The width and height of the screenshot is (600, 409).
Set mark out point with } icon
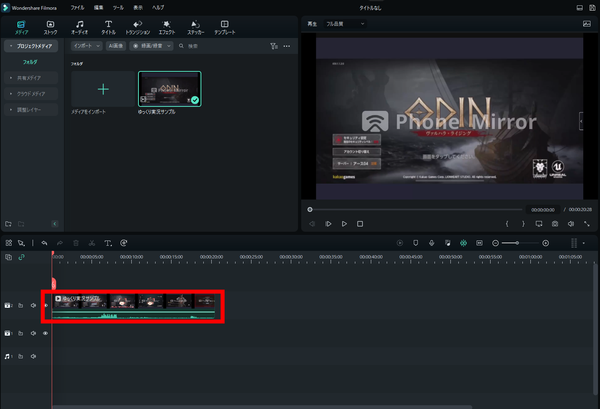[523, 224]
